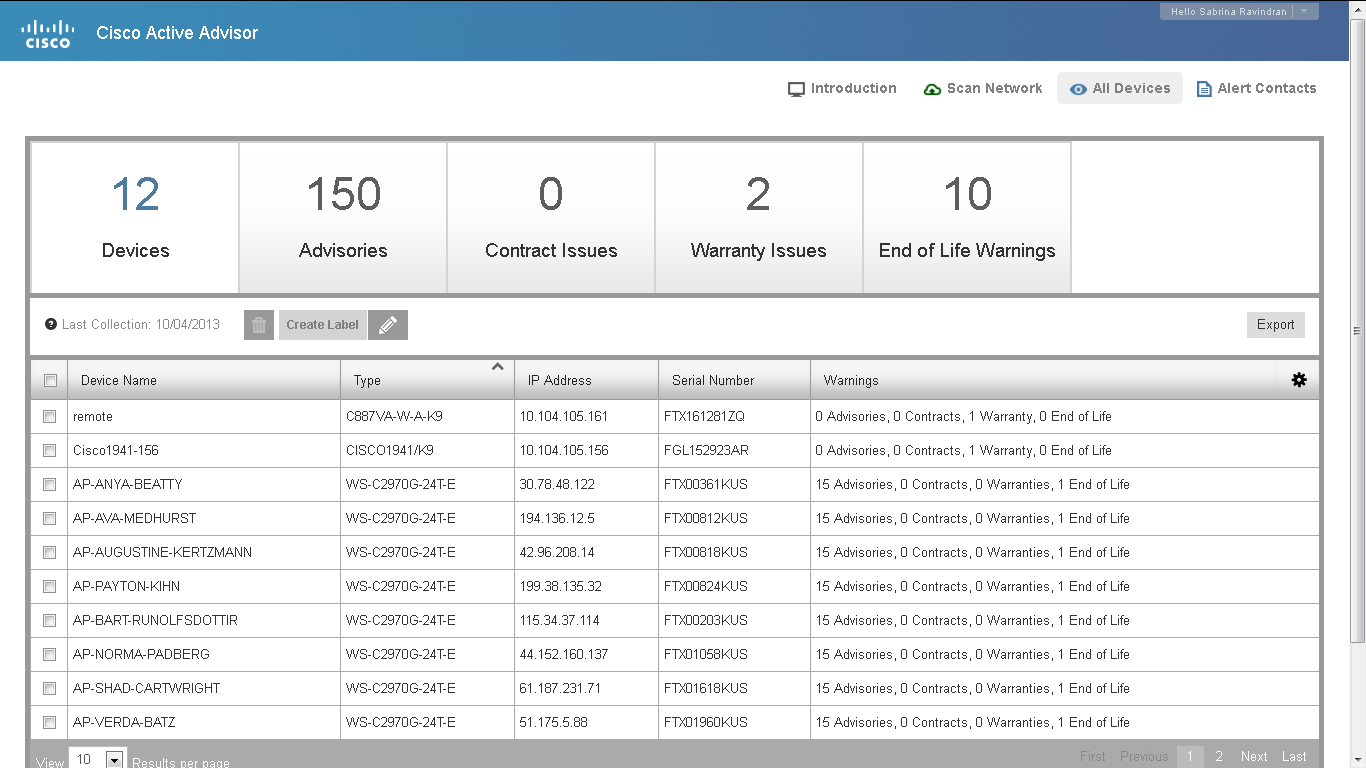Click the Introduction monitor icon

pyautogui.click(x=796, y=89)
